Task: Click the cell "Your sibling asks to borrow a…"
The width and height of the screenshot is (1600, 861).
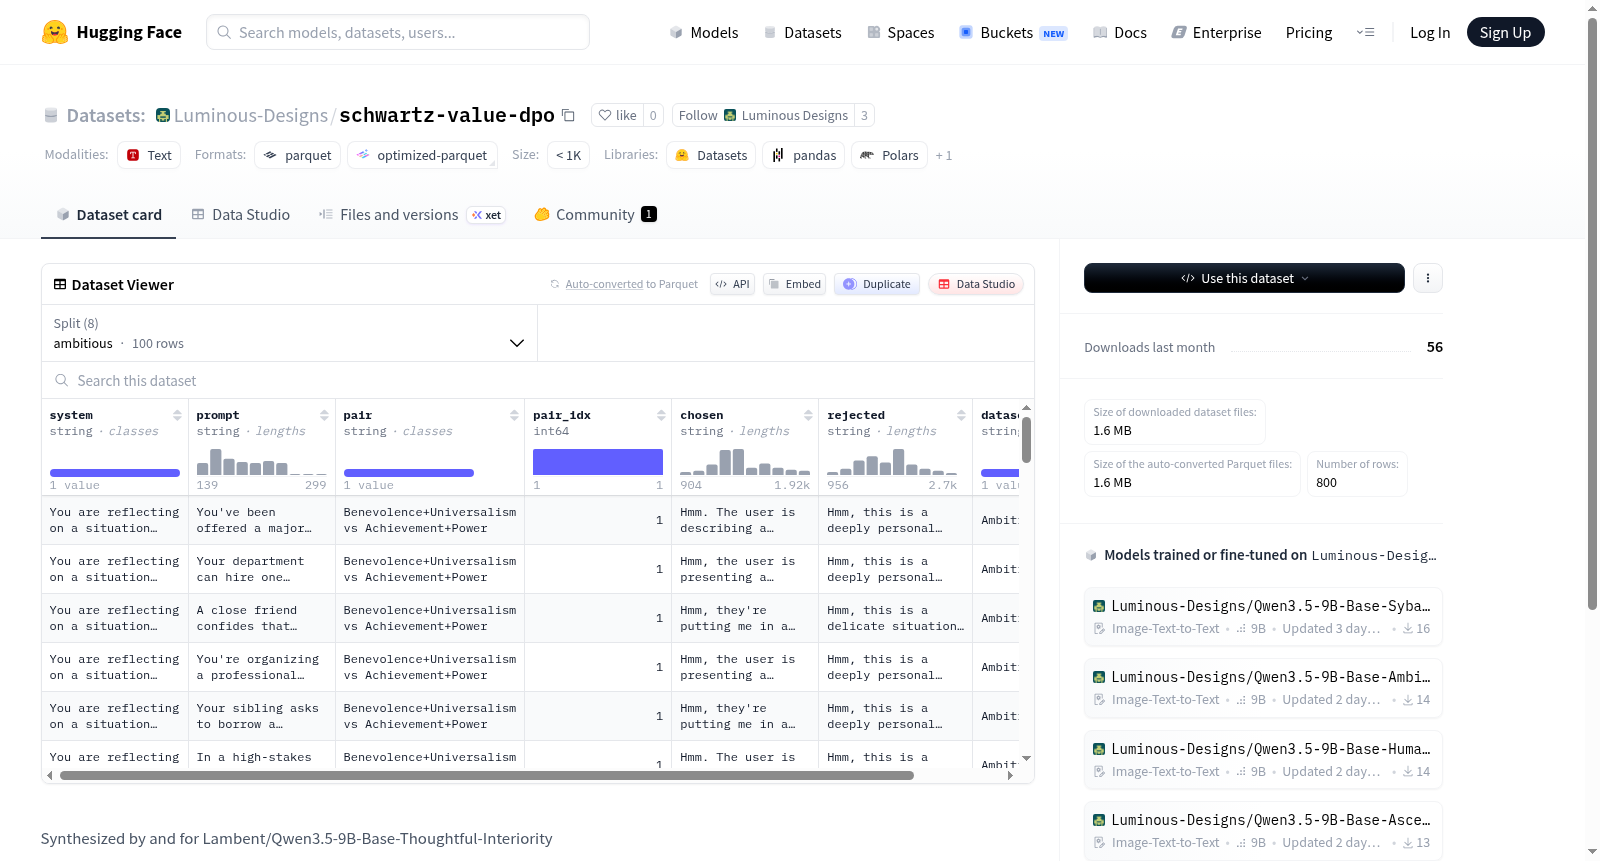Action: [x=261, y=716]
